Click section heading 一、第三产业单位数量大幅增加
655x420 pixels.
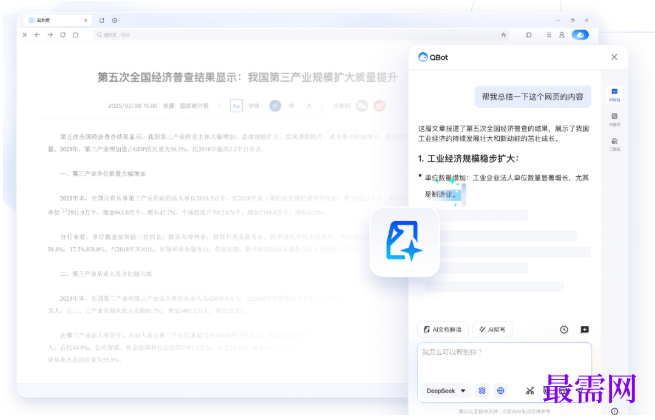(x=103, y=173)
